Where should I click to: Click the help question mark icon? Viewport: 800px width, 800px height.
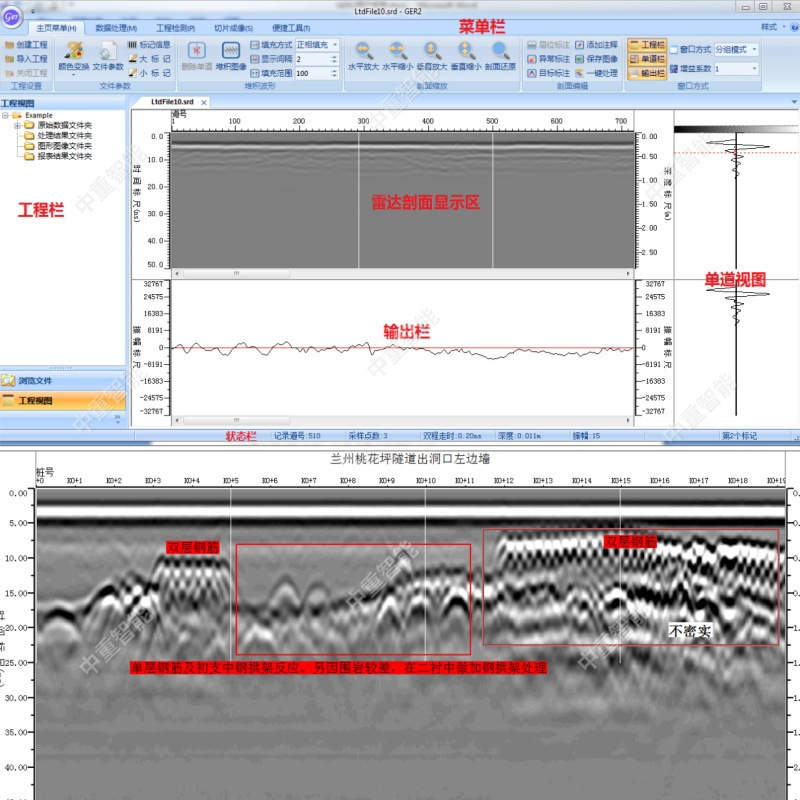point(794,27)
